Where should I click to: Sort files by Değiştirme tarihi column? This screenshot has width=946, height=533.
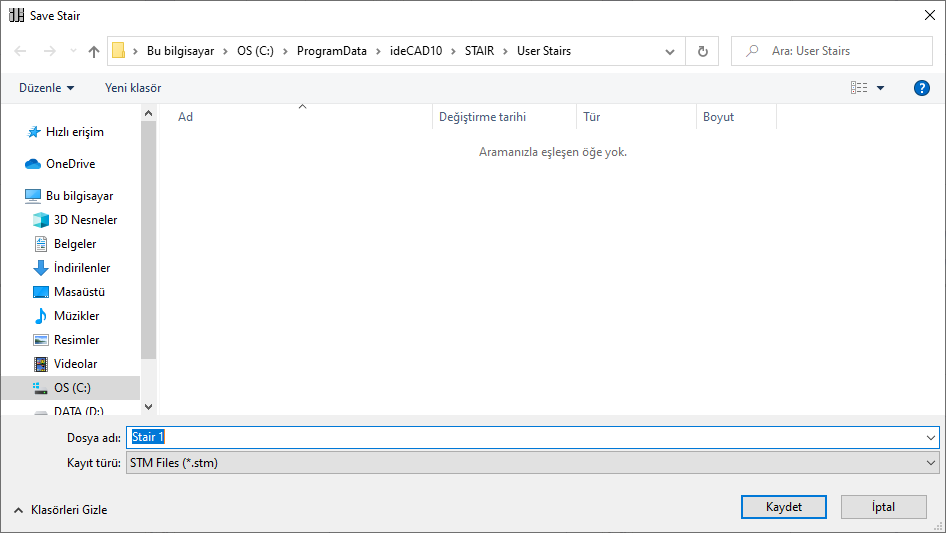(x=482, y=117)
